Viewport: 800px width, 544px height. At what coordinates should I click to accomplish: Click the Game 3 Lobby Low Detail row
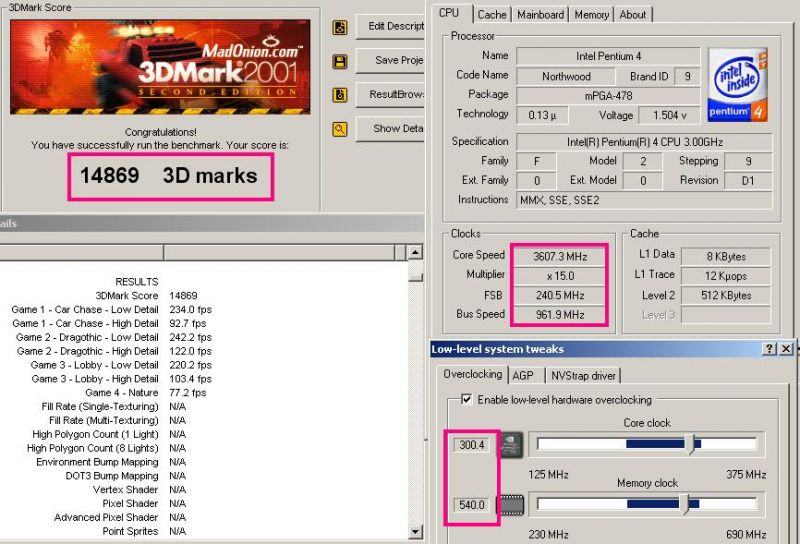[x=121, y=365]
